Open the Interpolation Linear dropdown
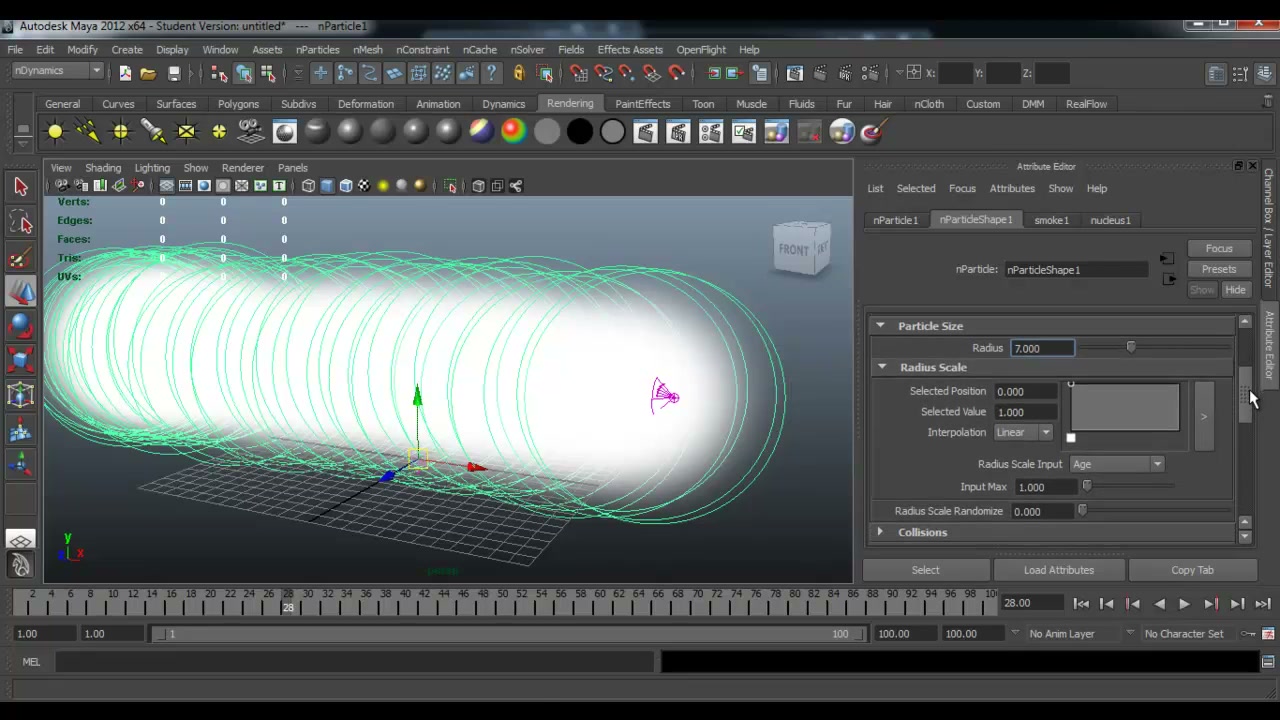The image size is (1280, 720). click(x=1023, y=432)
